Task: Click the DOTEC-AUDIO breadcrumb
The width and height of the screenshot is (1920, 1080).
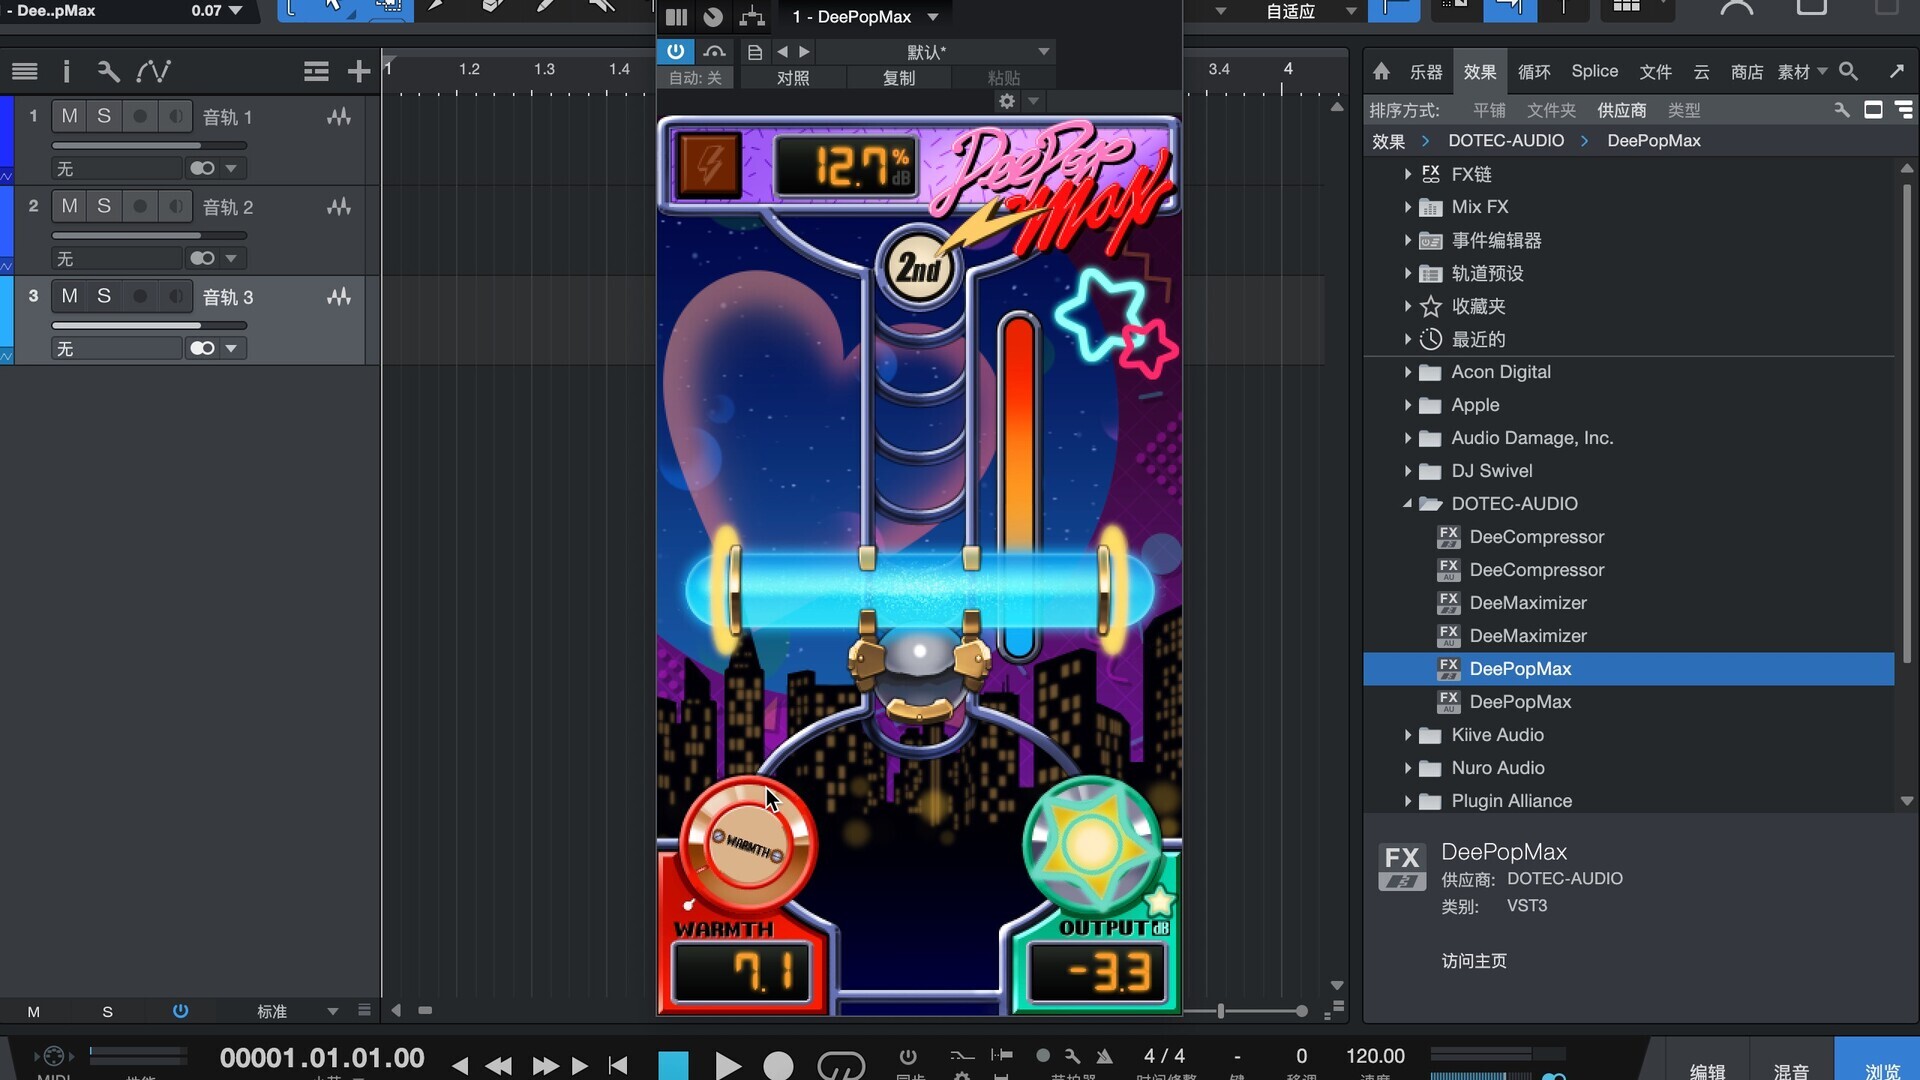Action: 1506,141
